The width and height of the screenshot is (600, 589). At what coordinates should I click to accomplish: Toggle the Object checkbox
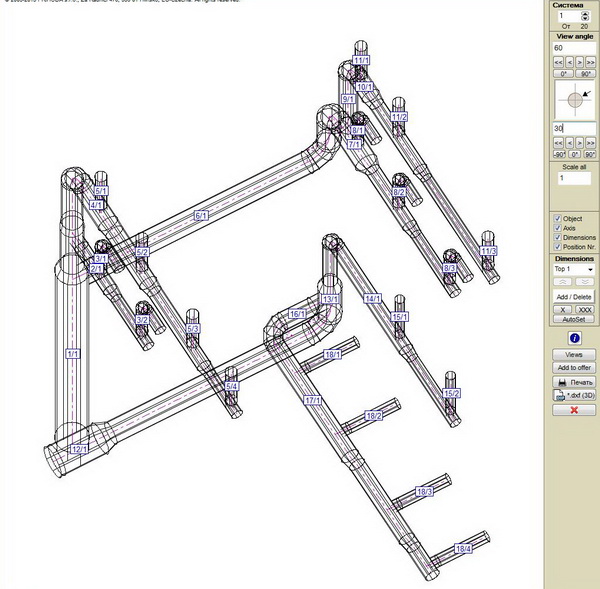click(558, 218)
